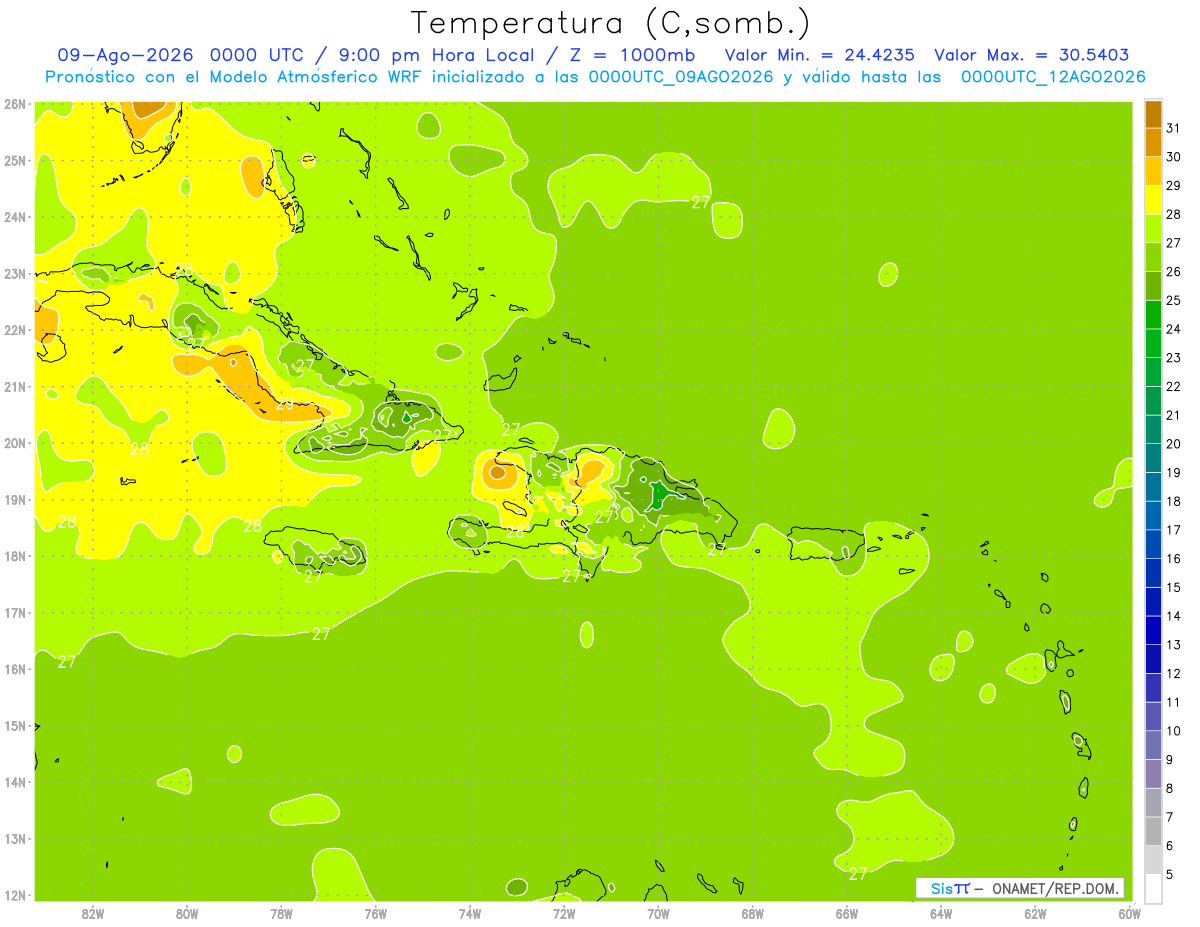This screenshot has height=927, width=1200.
Task: Click the '68W' longitude axis label
Action: point(753,913)
